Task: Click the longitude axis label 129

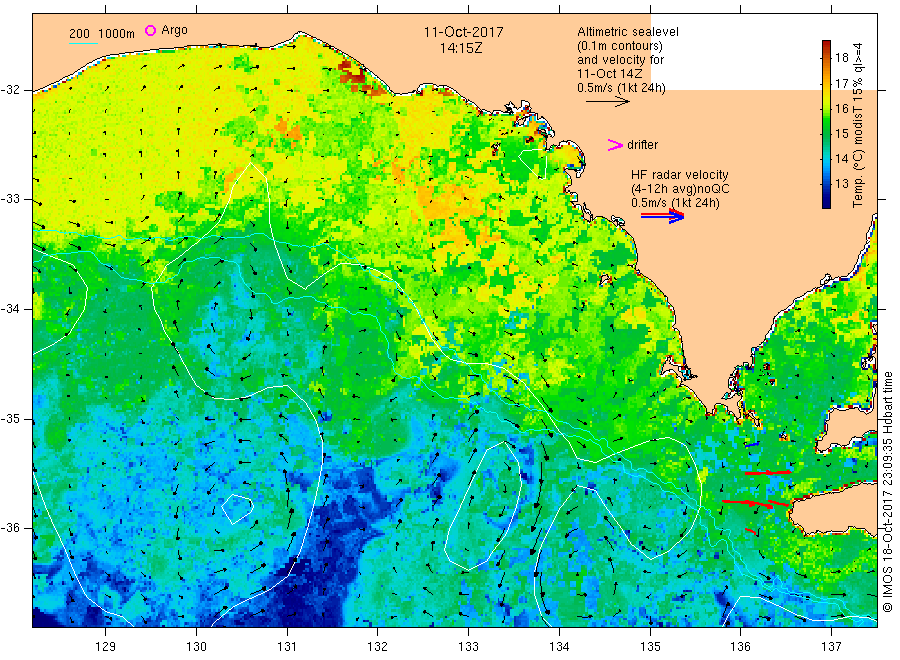Action: (106, 647)
